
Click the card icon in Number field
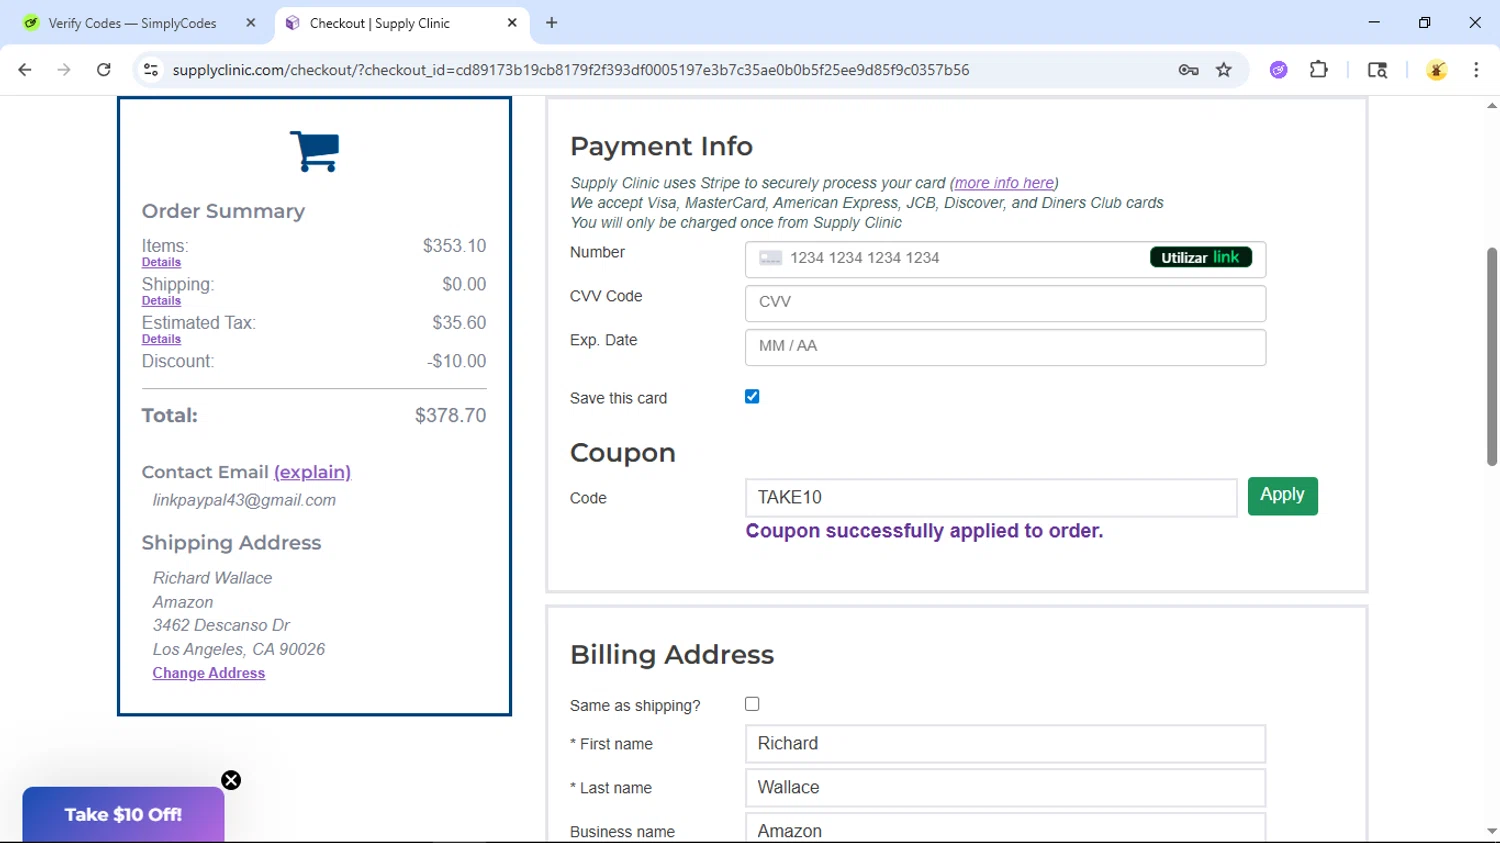pos(770,258)
